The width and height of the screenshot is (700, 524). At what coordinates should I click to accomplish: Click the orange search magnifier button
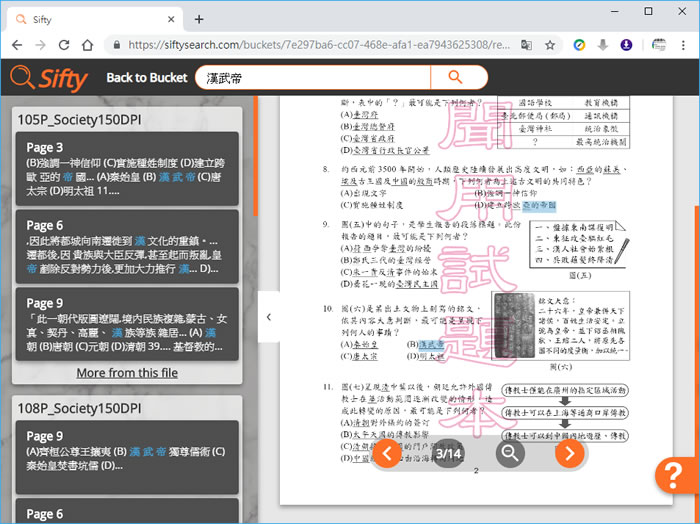(x=456, y=77)
